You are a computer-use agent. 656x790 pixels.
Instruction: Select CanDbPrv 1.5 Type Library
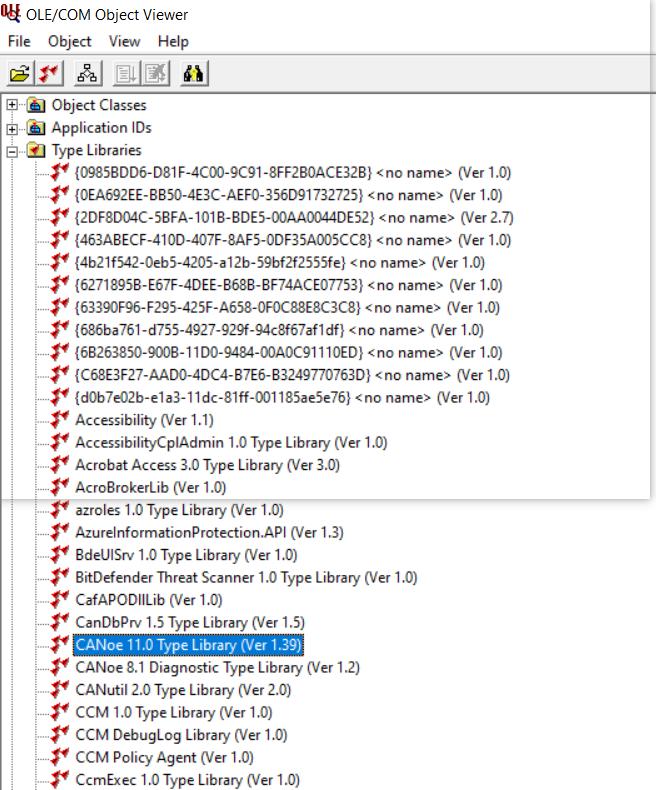[x=190, y=623]
